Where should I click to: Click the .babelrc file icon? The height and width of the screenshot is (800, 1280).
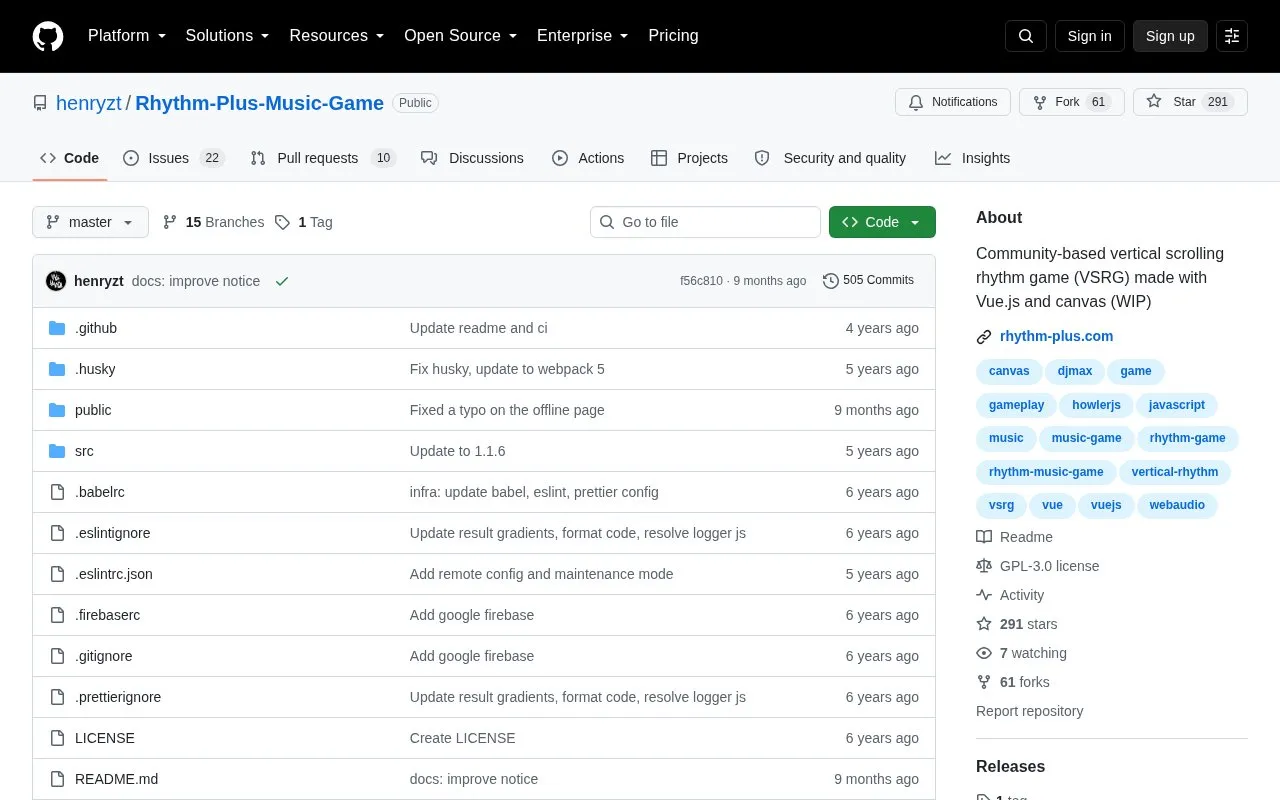coord(57,492)
